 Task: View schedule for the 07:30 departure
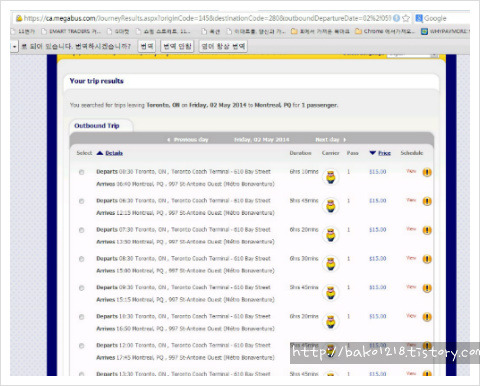pos(411,229)
